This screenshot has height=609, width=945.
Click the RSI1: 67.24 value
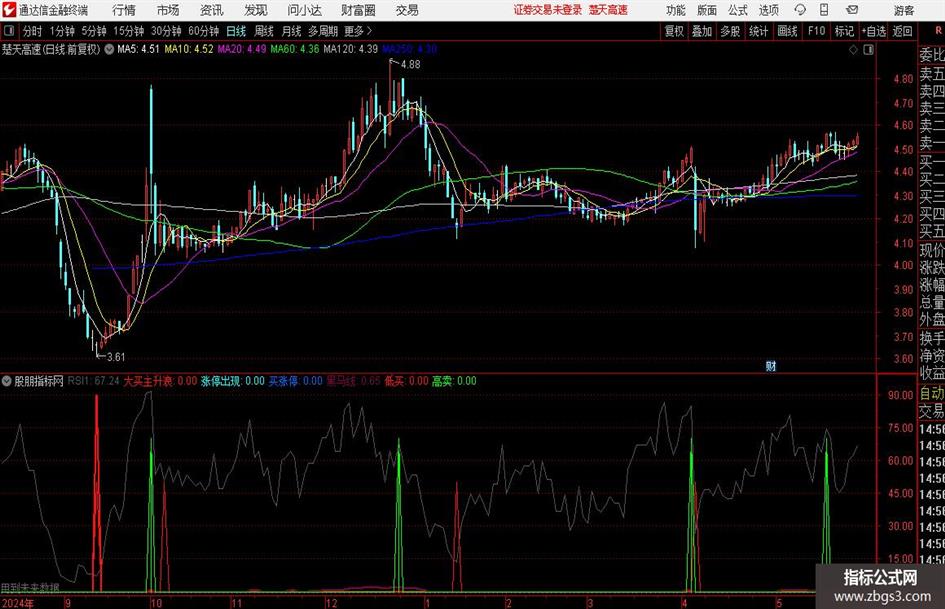[x=93, y=381]
